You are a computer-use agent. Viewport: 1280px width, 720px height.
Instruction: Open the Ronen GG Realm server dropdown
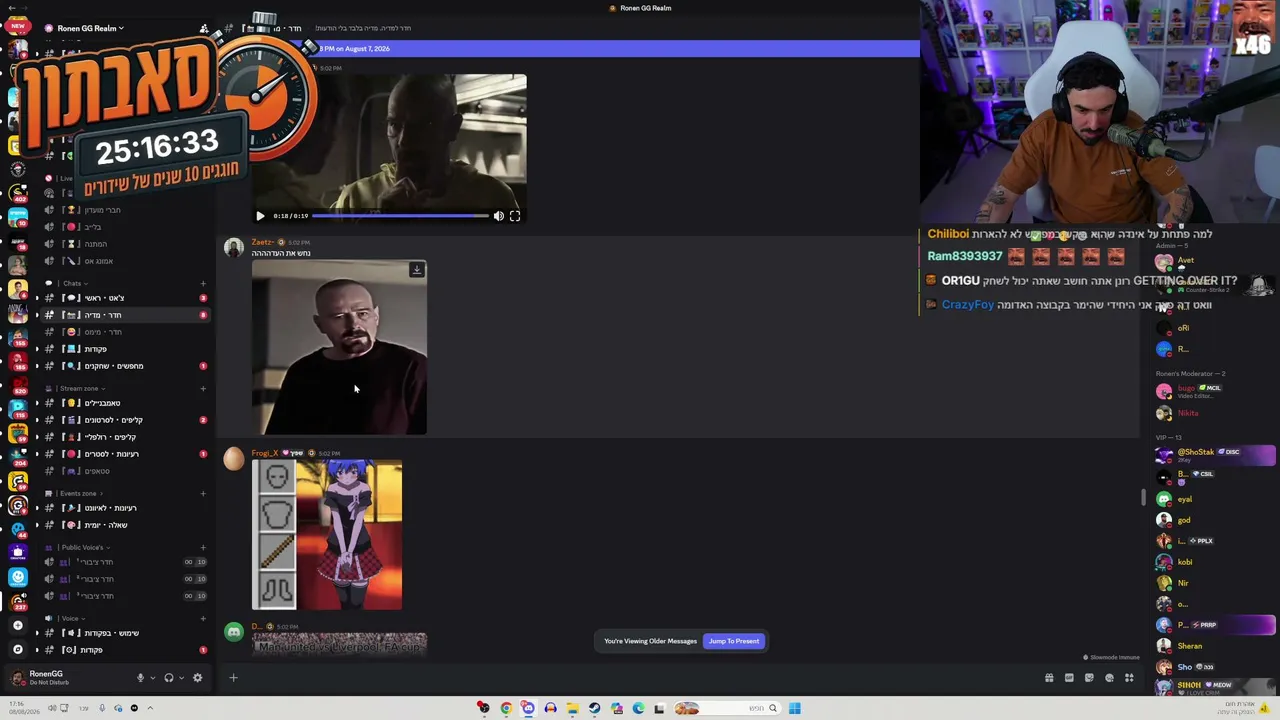click(x=90, y=28)
